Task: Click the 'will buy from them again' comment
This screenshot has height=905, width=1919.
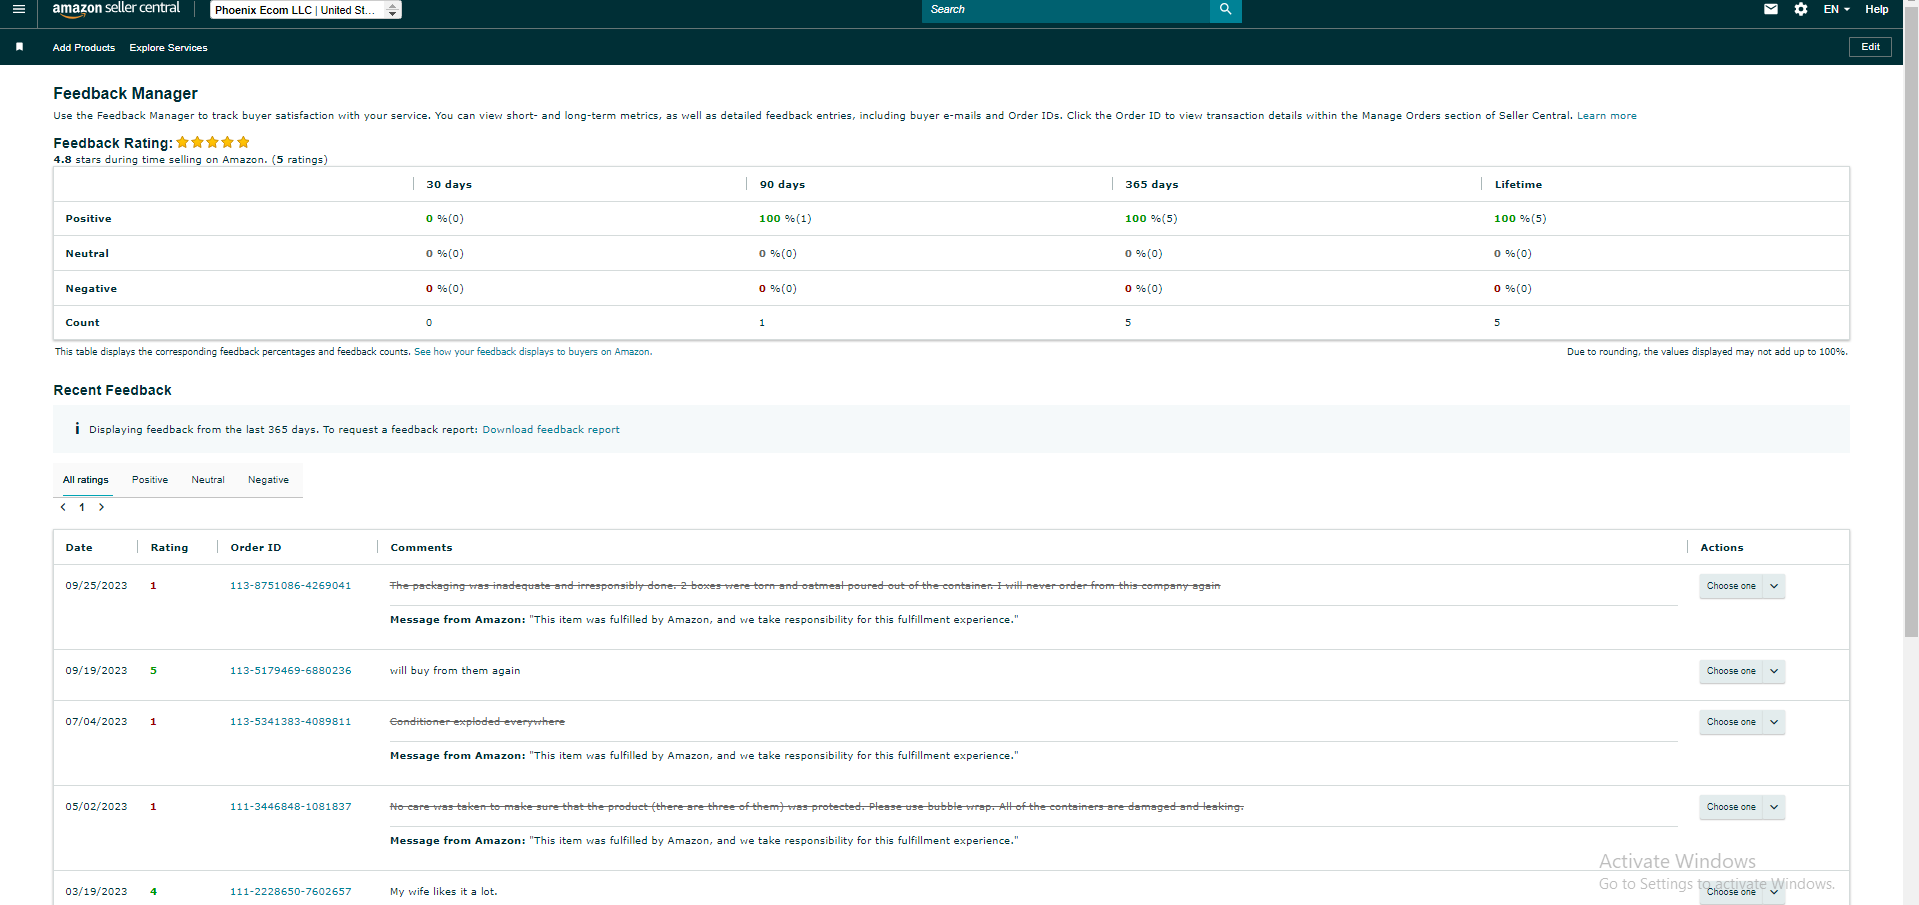Action: [x=455, y=671]
